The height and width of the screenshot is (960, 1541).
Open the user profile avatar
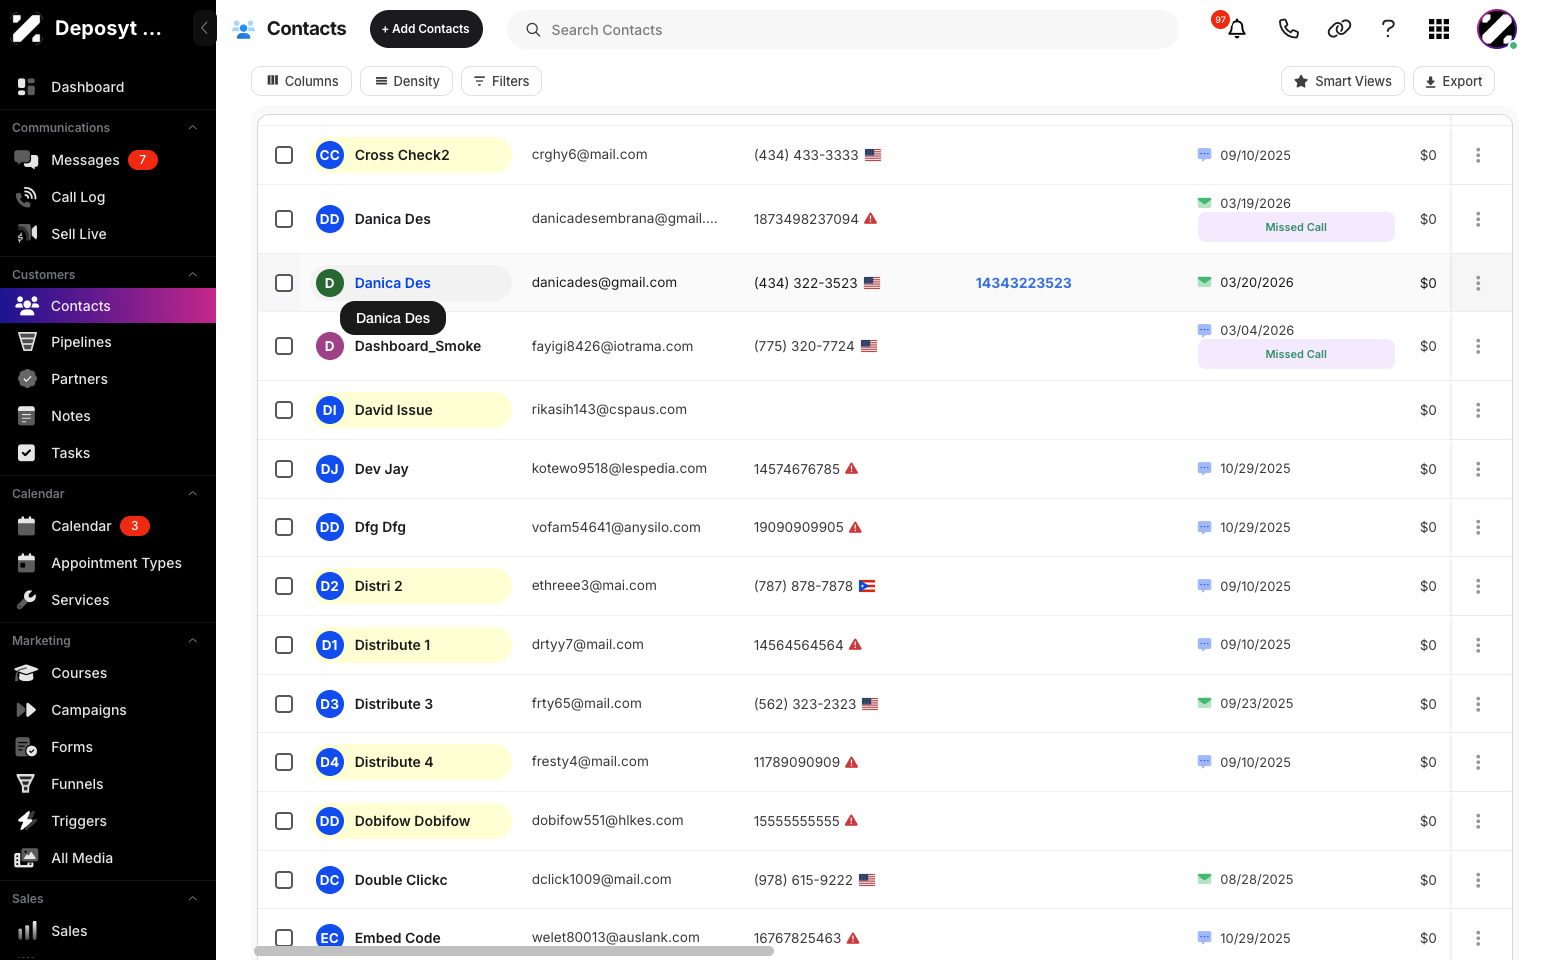(x=1497, y=29)
